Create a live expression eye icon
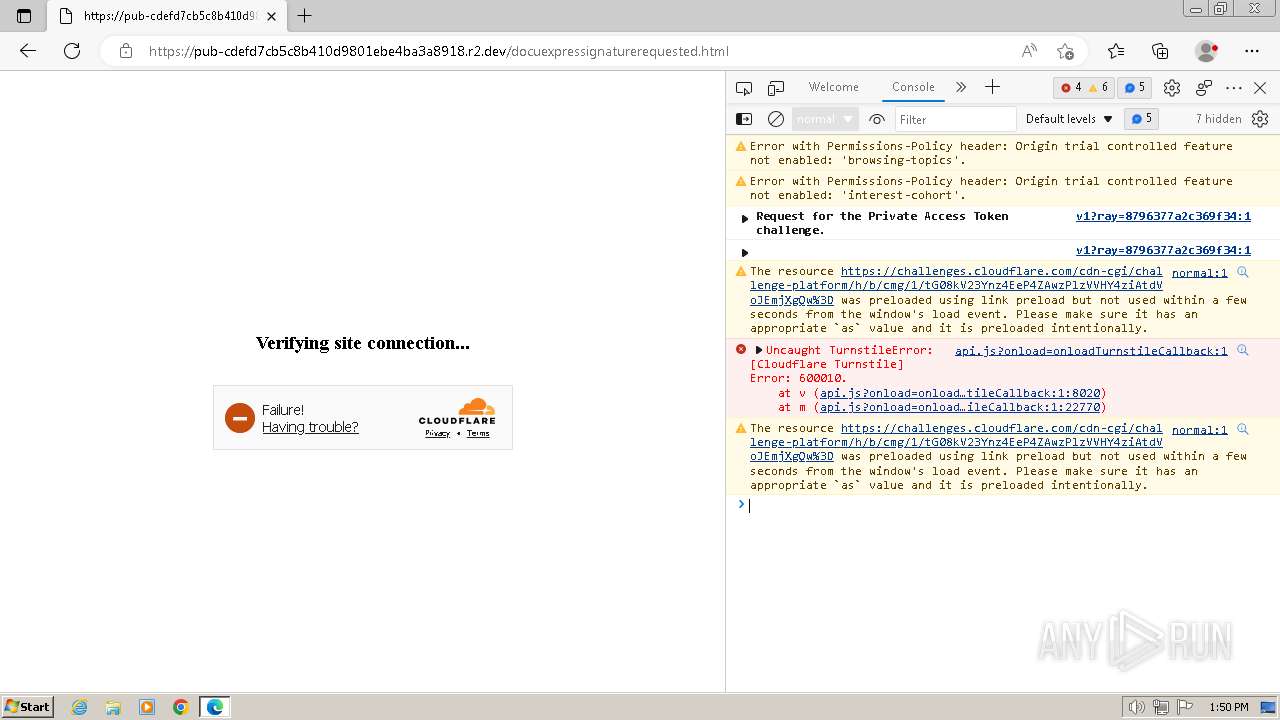Screen dimensions: 1280x720 click(877, 119)
